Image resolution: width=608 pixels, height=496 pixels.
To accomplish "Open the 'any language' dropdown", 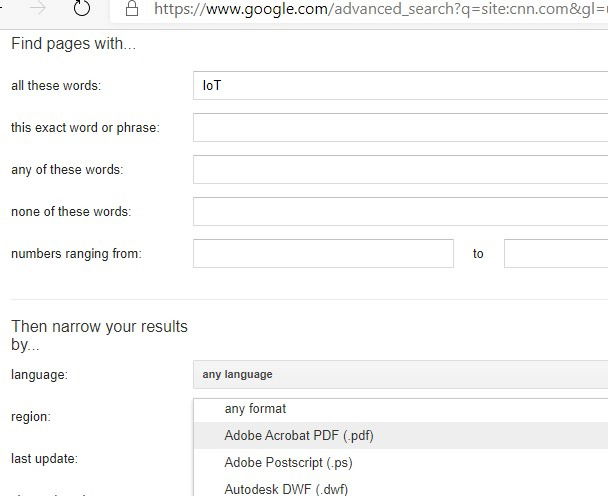I will tap(400, 374).
